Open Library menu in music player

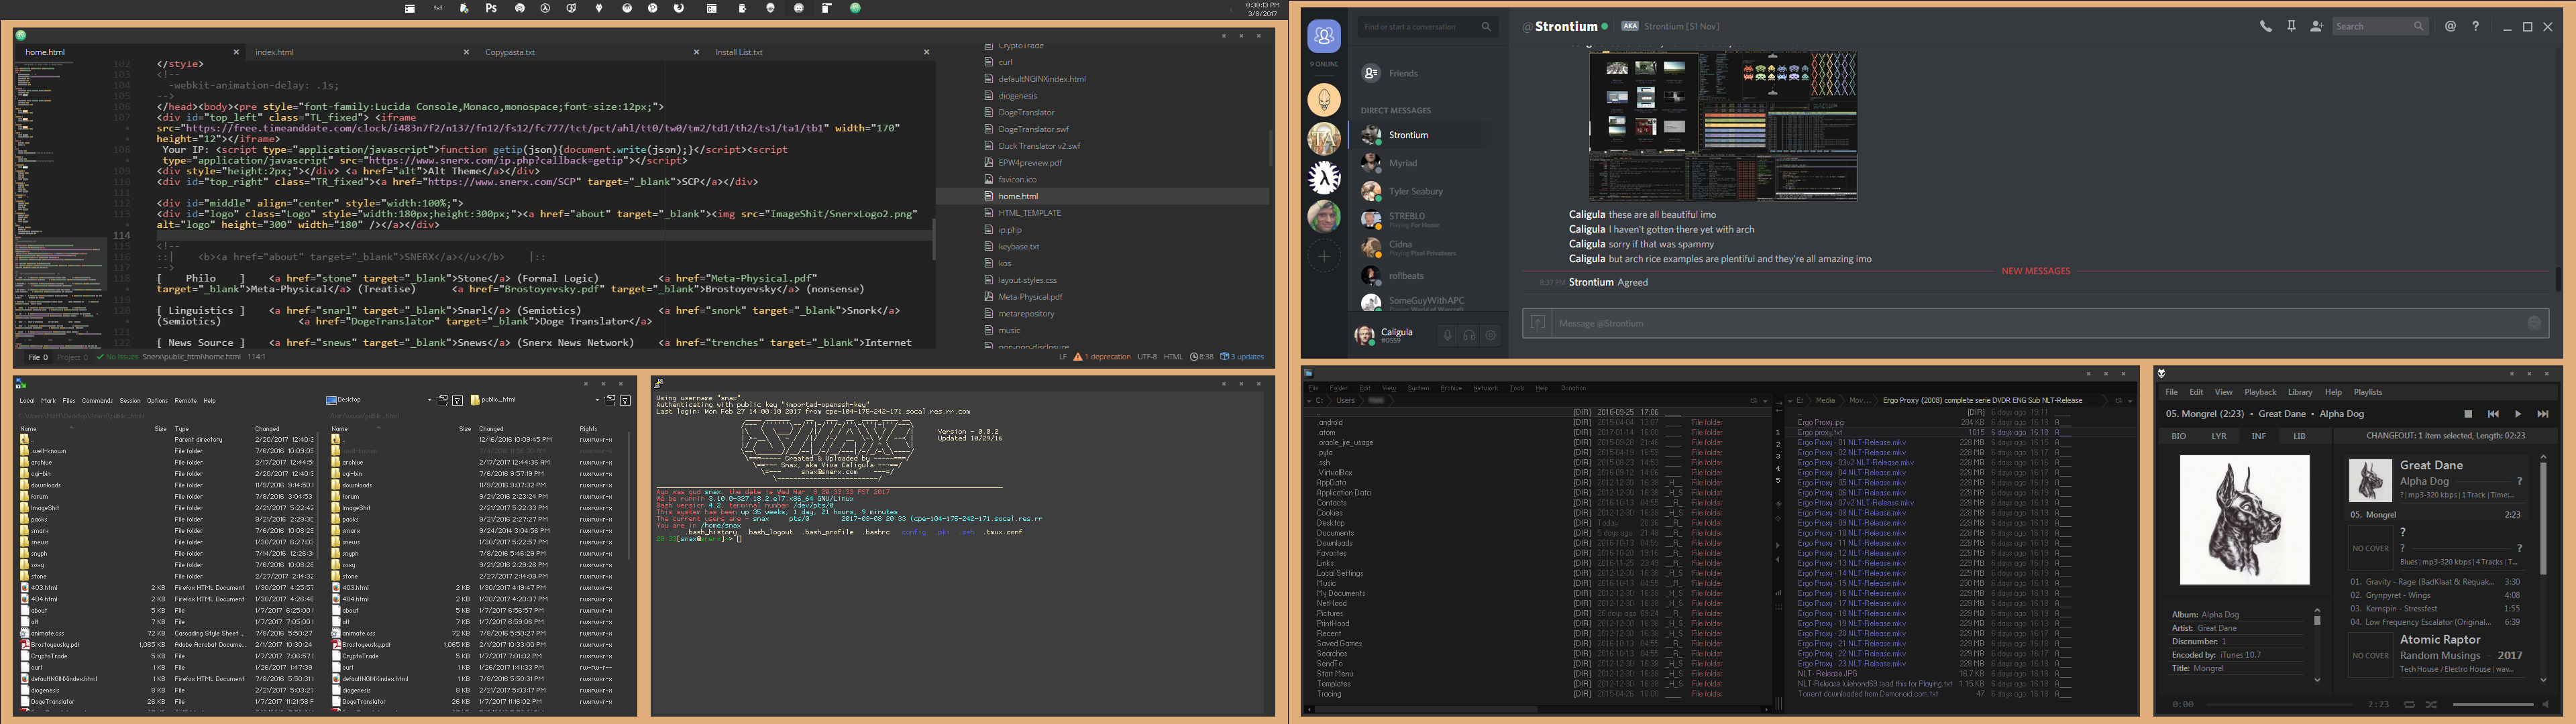pos(2300,392)
